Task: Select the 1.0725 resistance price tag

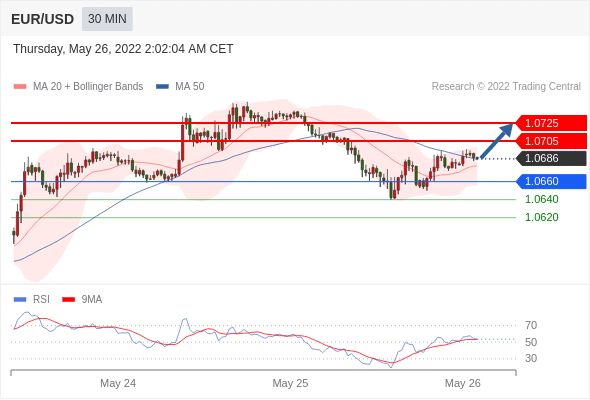Action: pos(551,123)
